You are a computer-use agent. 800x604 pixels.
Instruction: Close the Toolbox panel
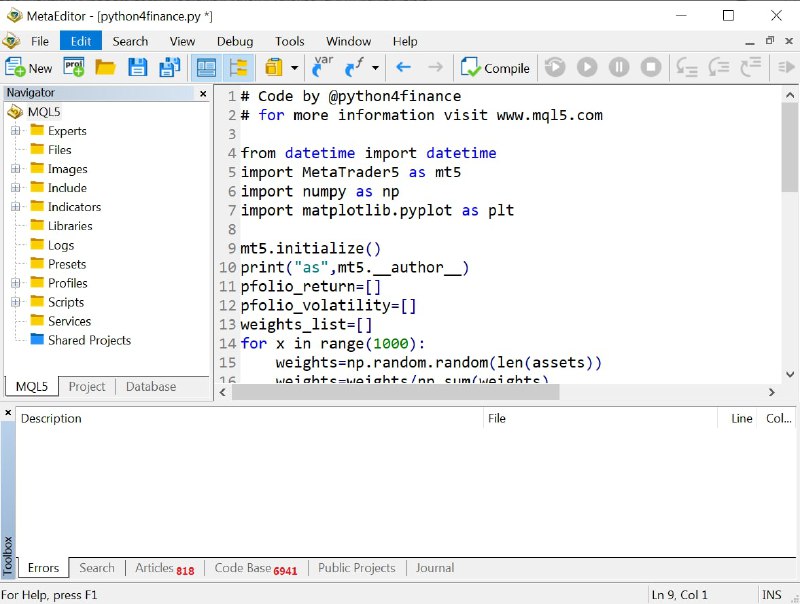click(x=8, y=412)
